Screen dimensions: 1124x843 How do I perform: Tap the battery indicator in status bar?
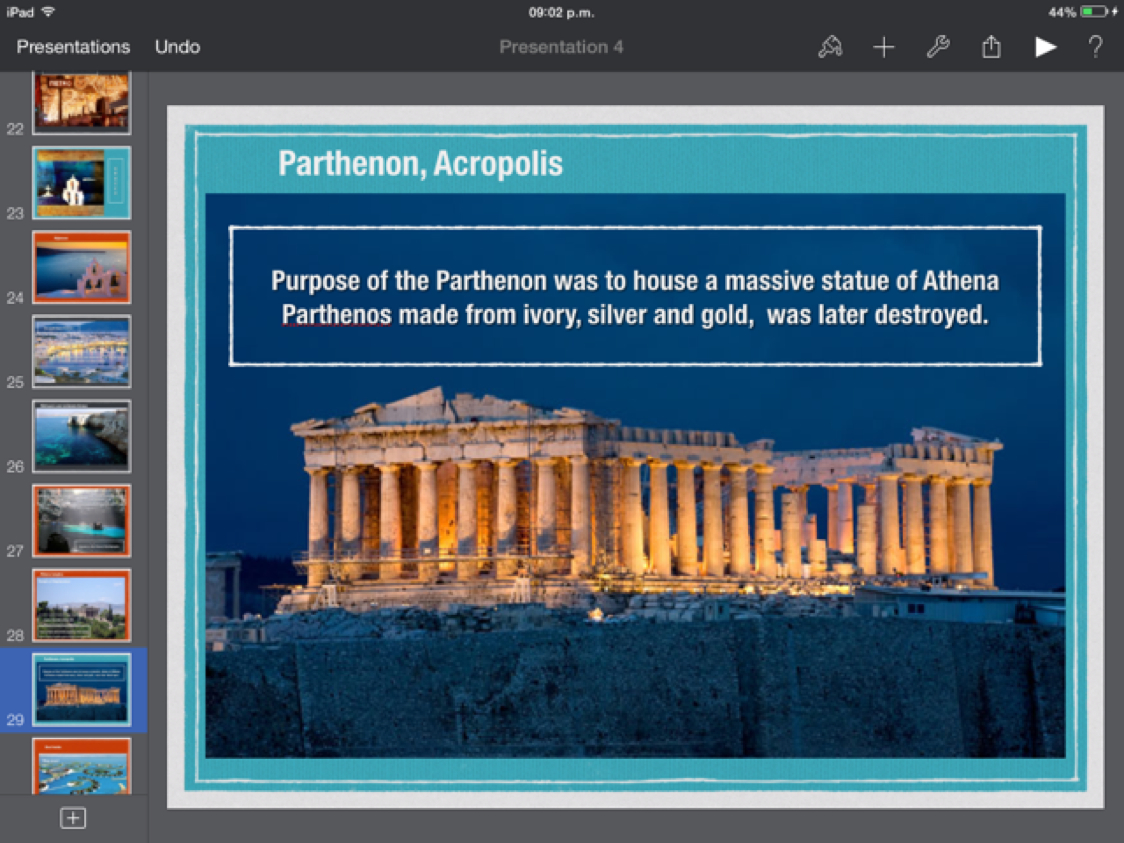coord(1094,12)
